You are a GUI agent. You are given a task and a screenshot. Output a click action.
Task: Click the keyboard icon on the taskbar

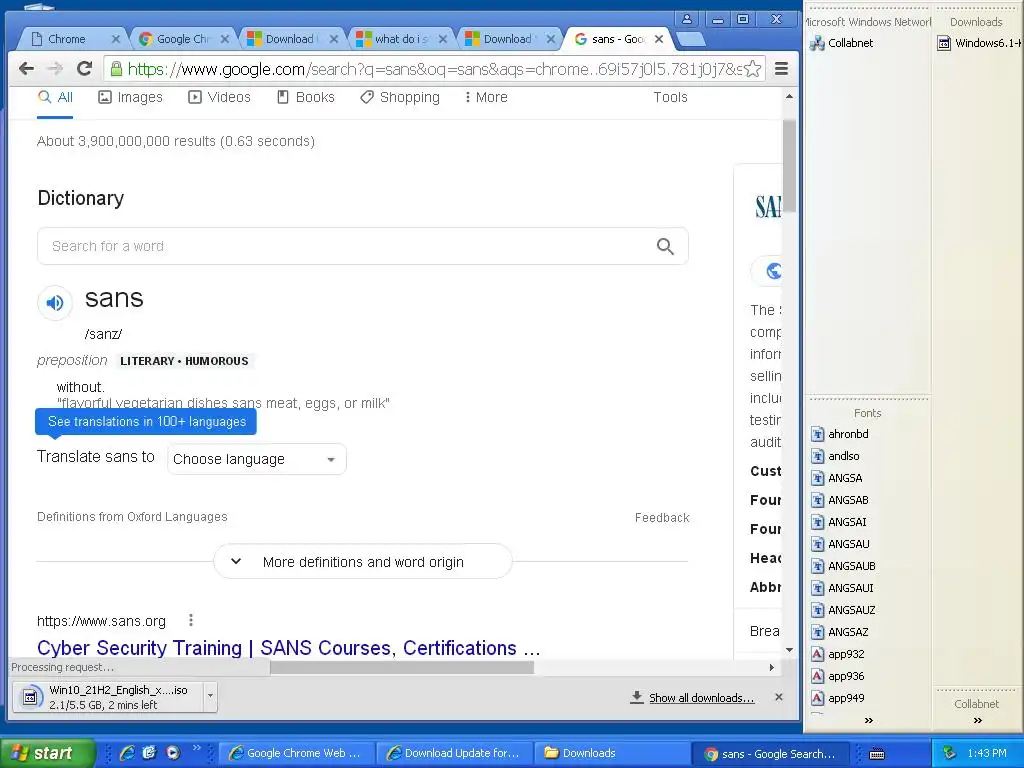click(877, 754)
